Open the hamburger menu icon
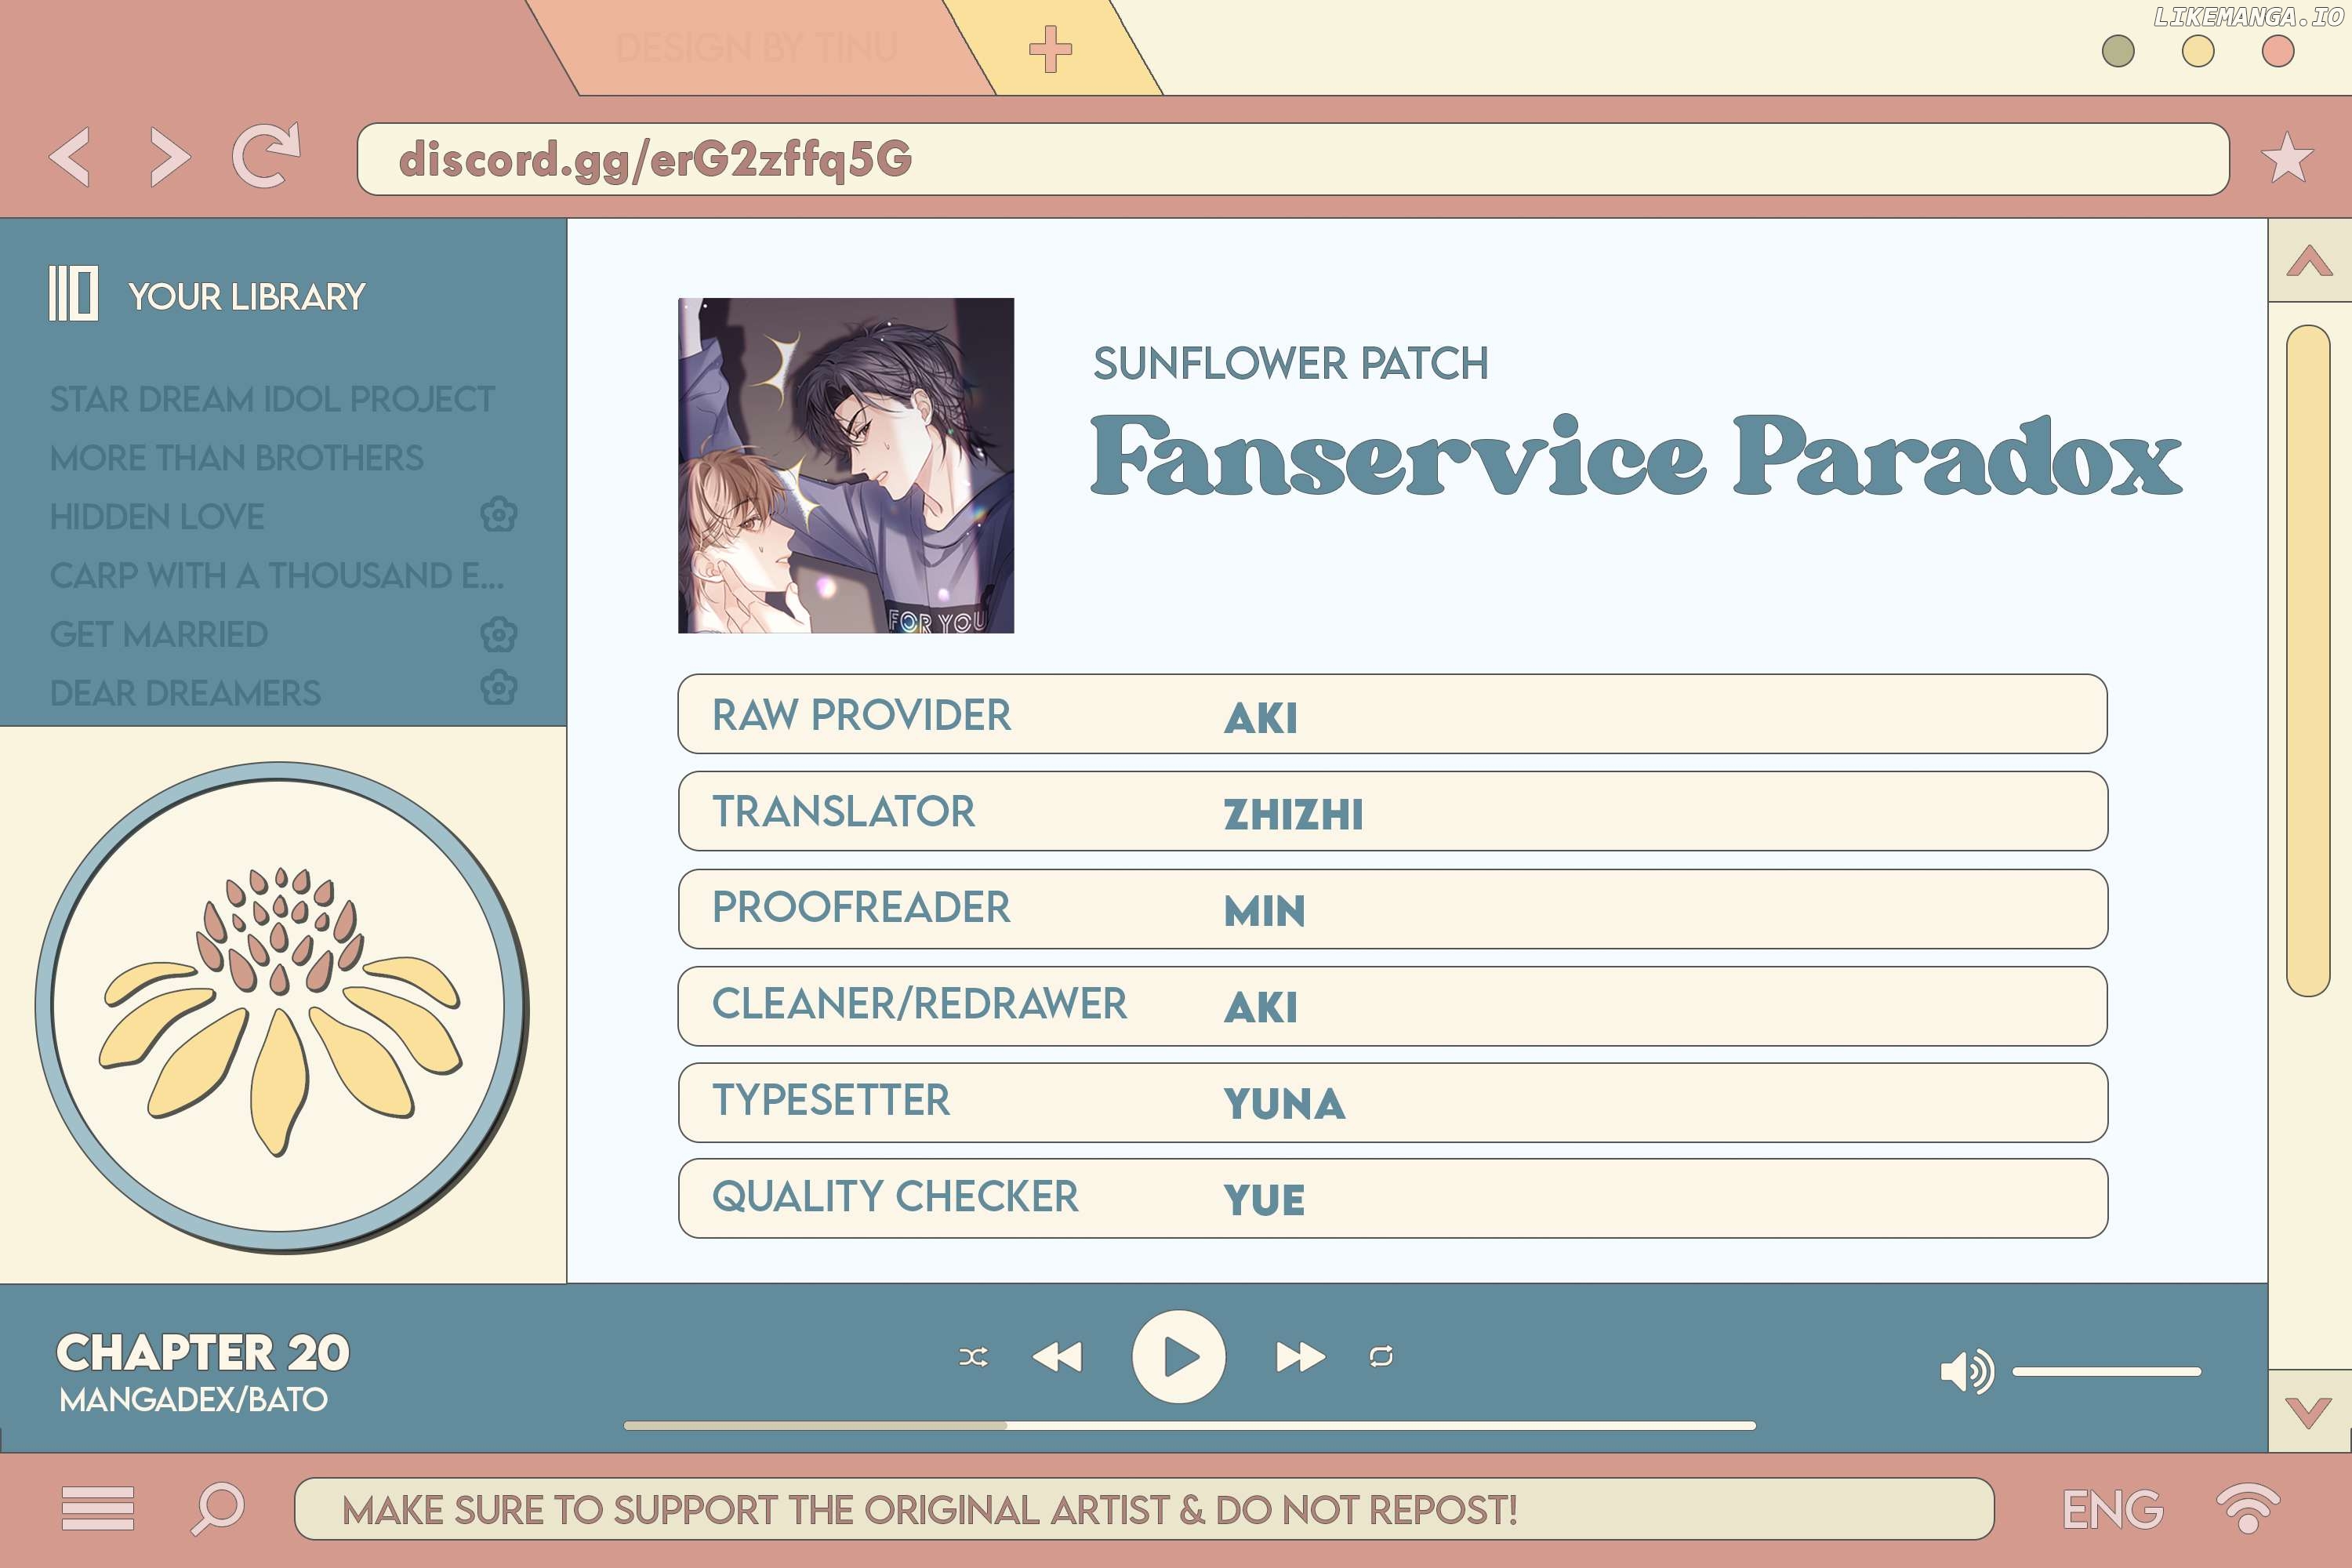 click(x=97, y=1507)
